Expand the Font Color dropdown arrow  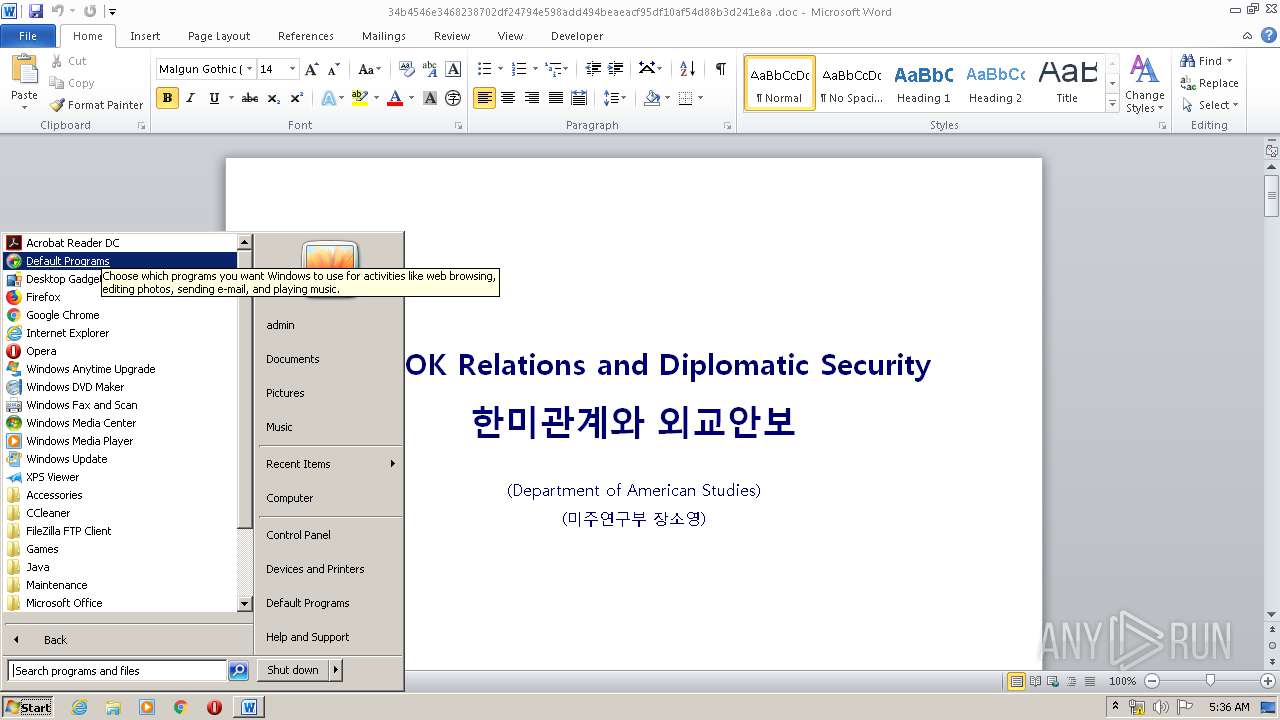tap(411, 98)
